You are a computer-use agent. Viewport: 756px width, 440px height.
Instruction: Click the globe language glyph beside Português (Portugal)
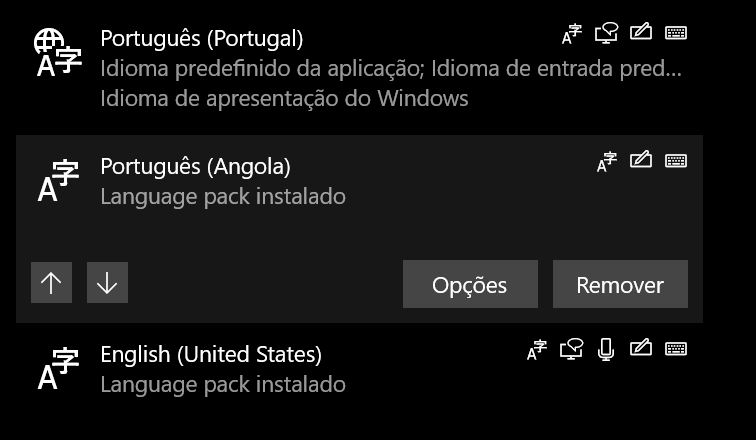(57, 53)
